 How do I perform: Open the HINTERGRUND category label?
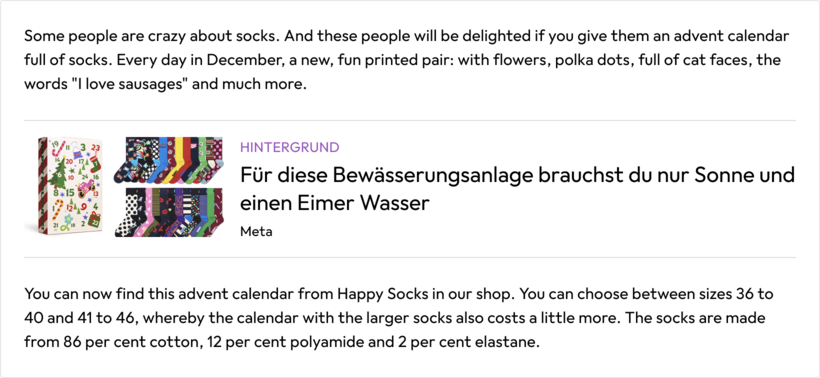290,147
